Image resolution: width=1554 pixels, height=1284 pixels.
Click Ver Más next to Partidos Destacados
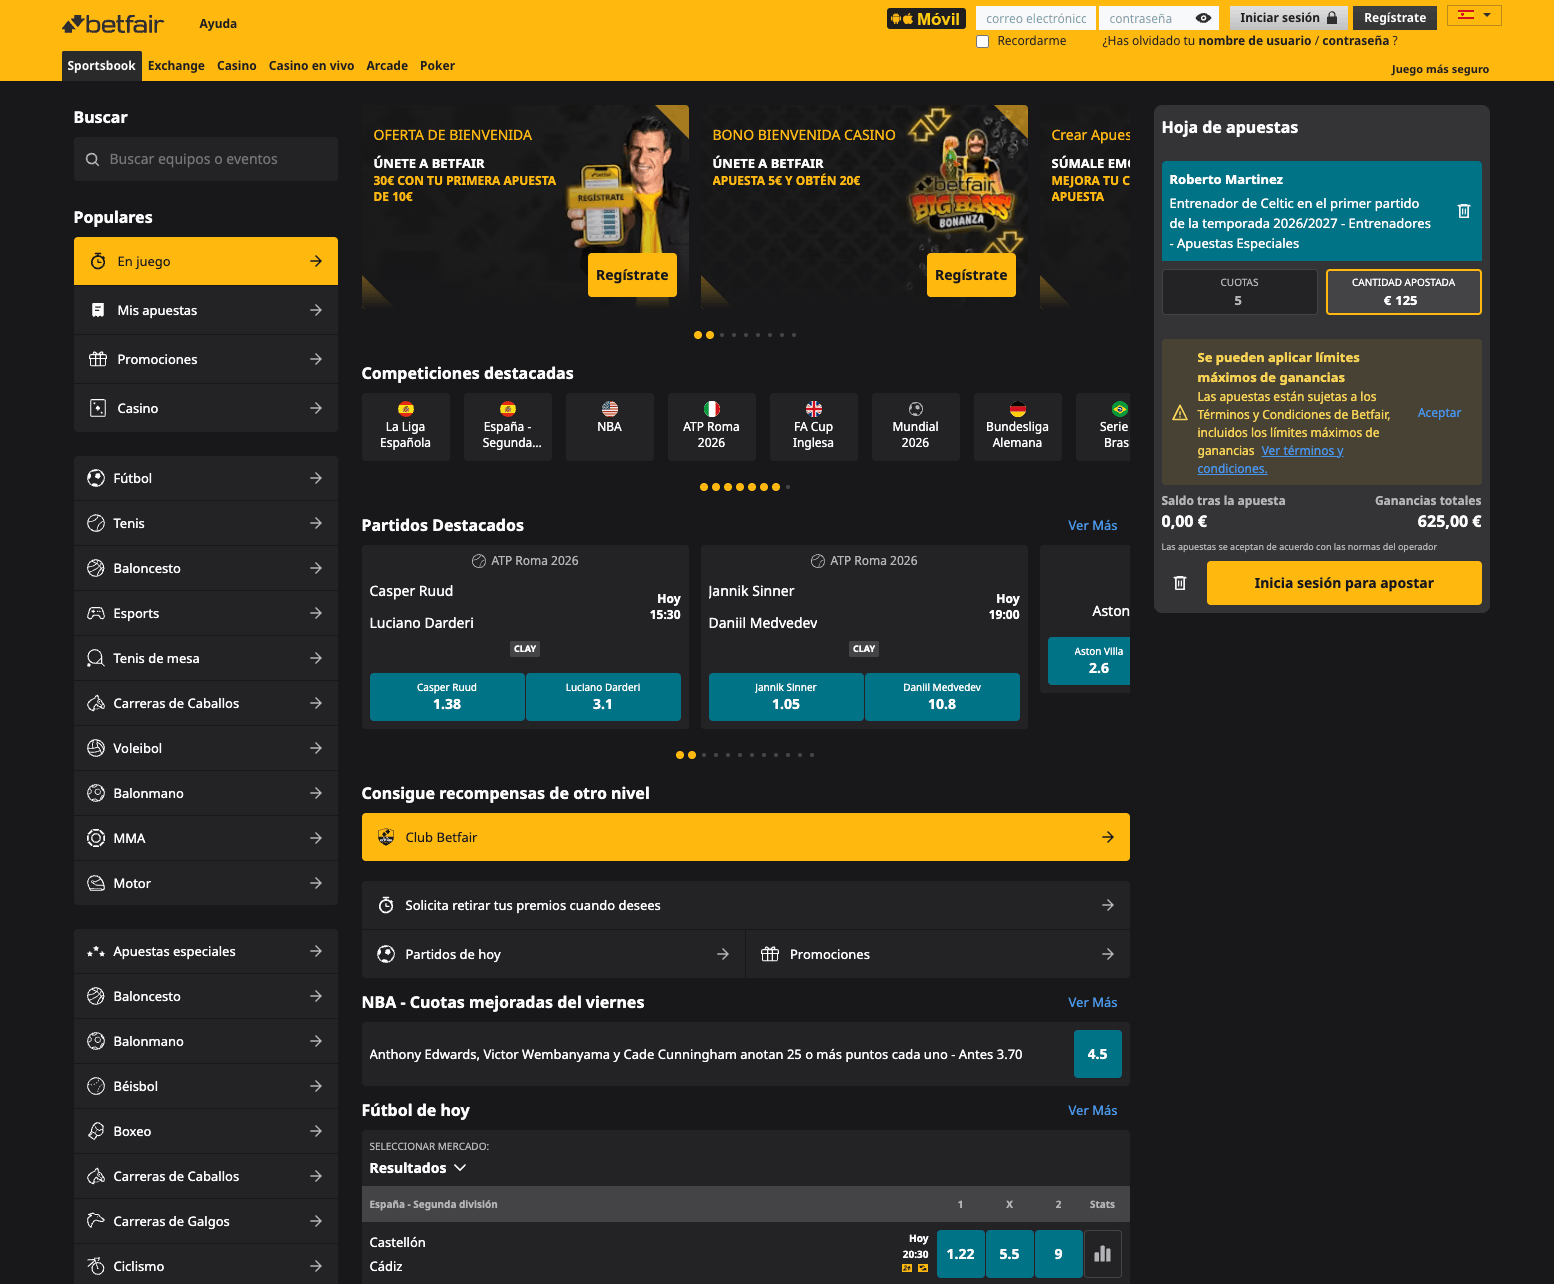1093,525
